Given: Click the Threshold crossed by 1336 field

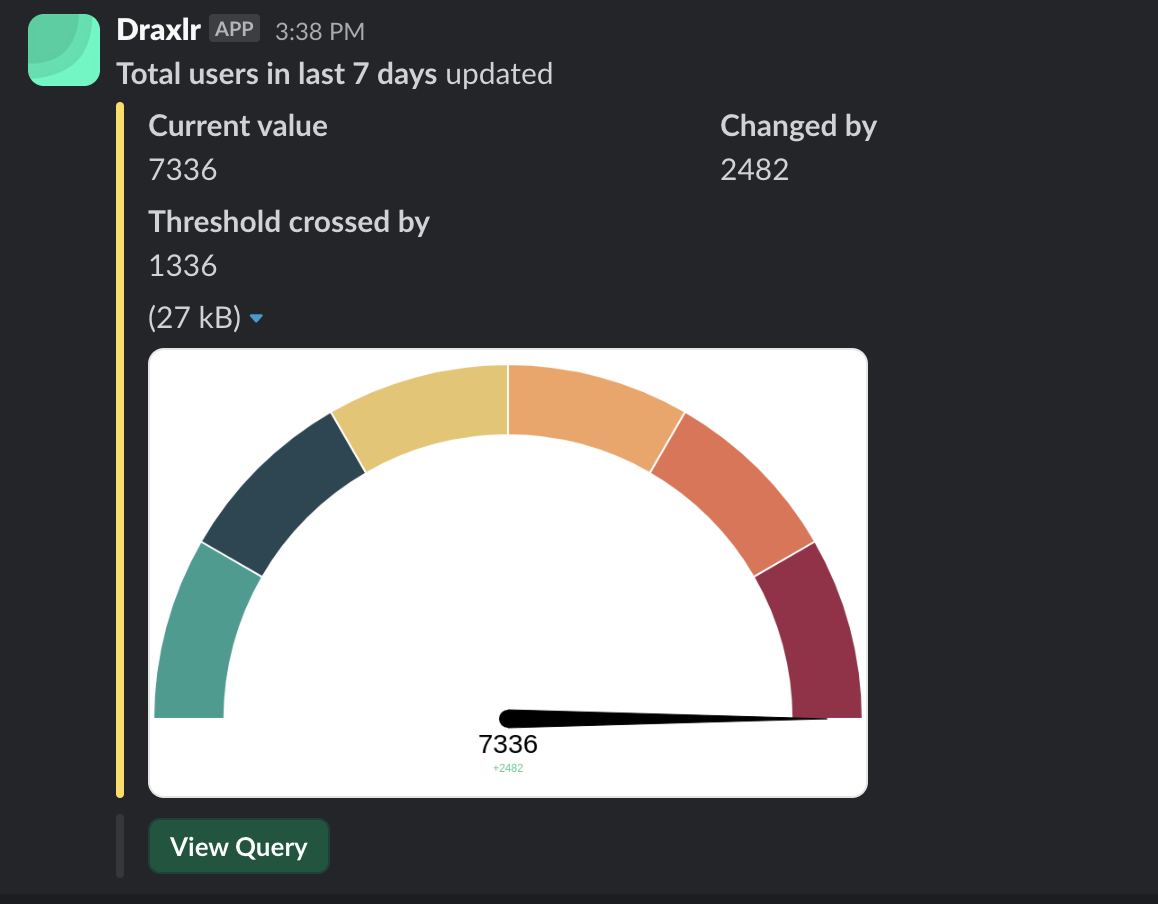Looking at the screenshot, I should coord(289,243).
